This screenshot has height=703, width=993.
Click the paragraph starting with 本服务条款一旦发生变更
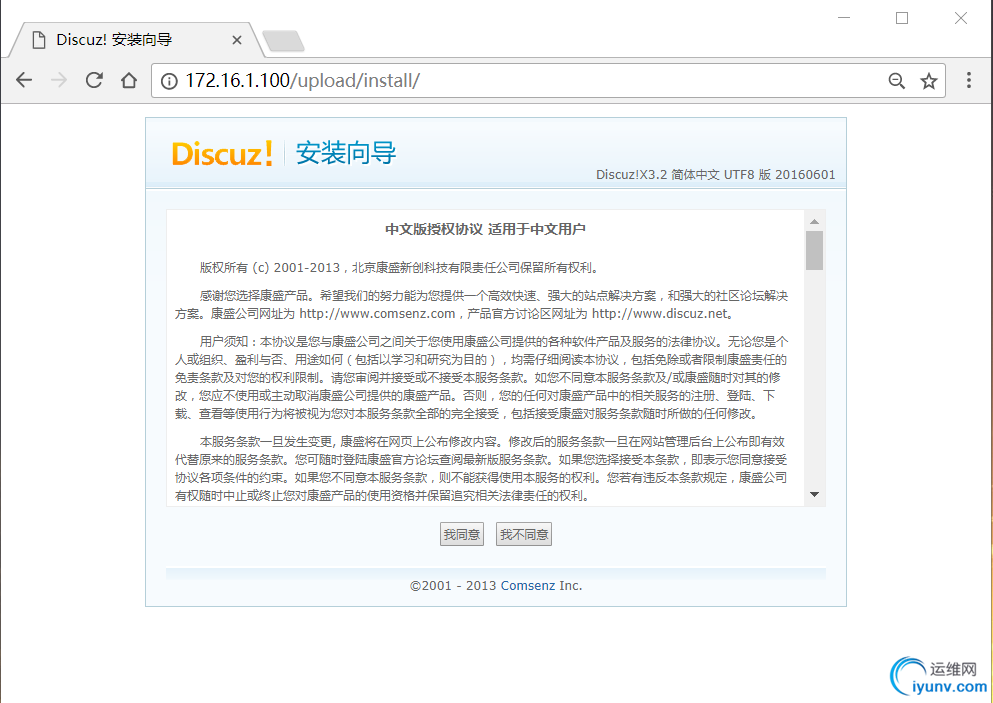[x=481, y=469]
